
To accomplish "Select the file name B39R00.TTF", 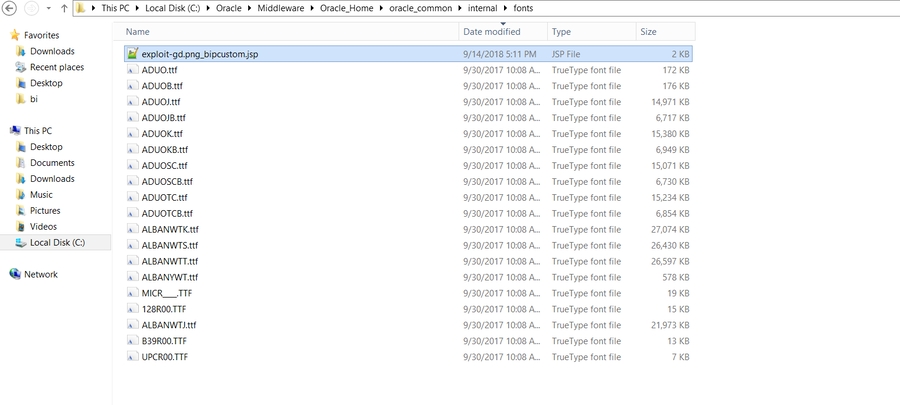I will coord(164,341).
